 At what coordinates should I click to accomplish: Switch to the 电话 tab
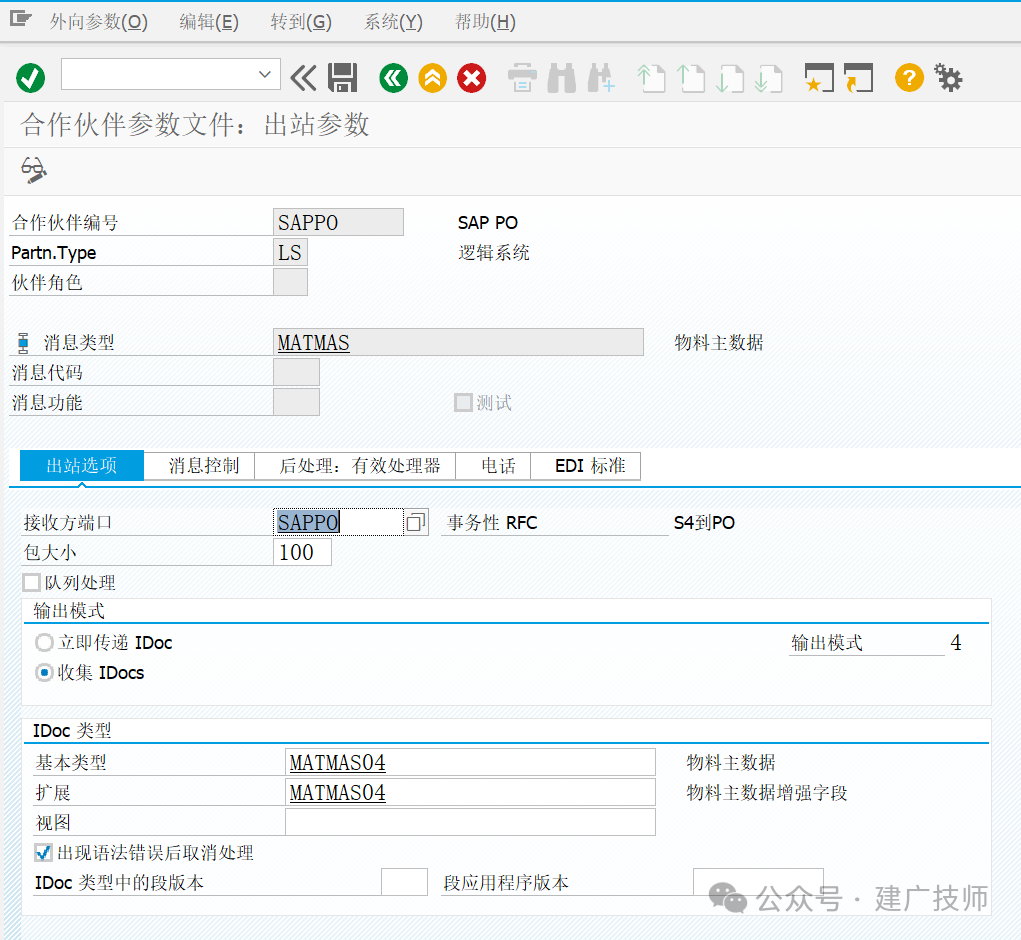pyautogui.click(x=494, y=465)
